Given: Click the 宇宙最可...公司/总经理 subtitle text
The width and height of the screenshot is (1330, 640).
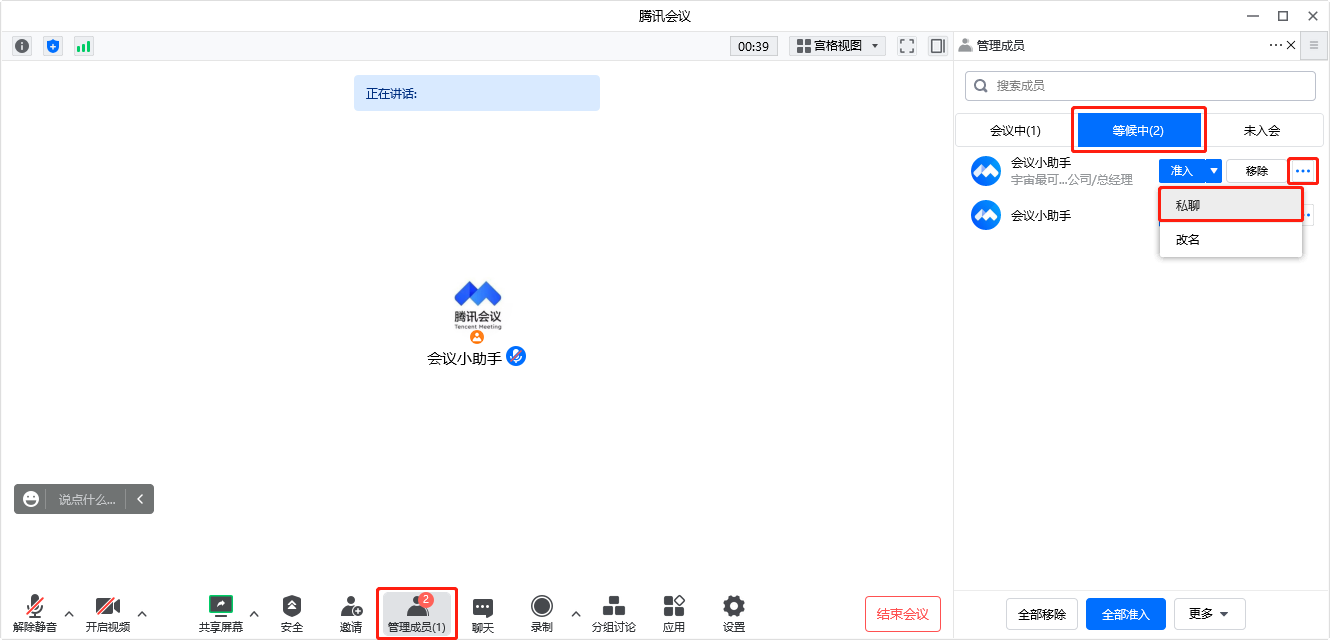Looking at the screenshot, I should point(1072,180).
